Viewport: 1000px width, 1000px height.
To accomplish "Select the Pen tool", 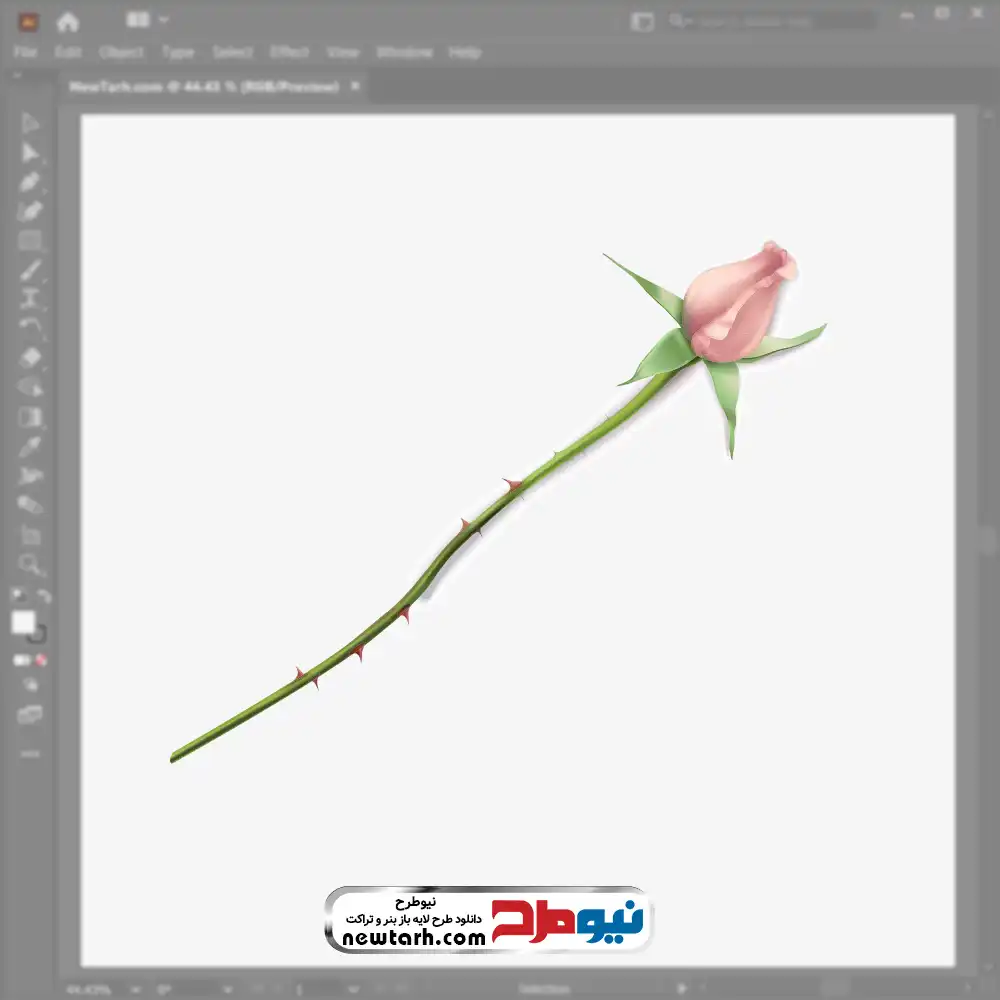I will (30, 182).
